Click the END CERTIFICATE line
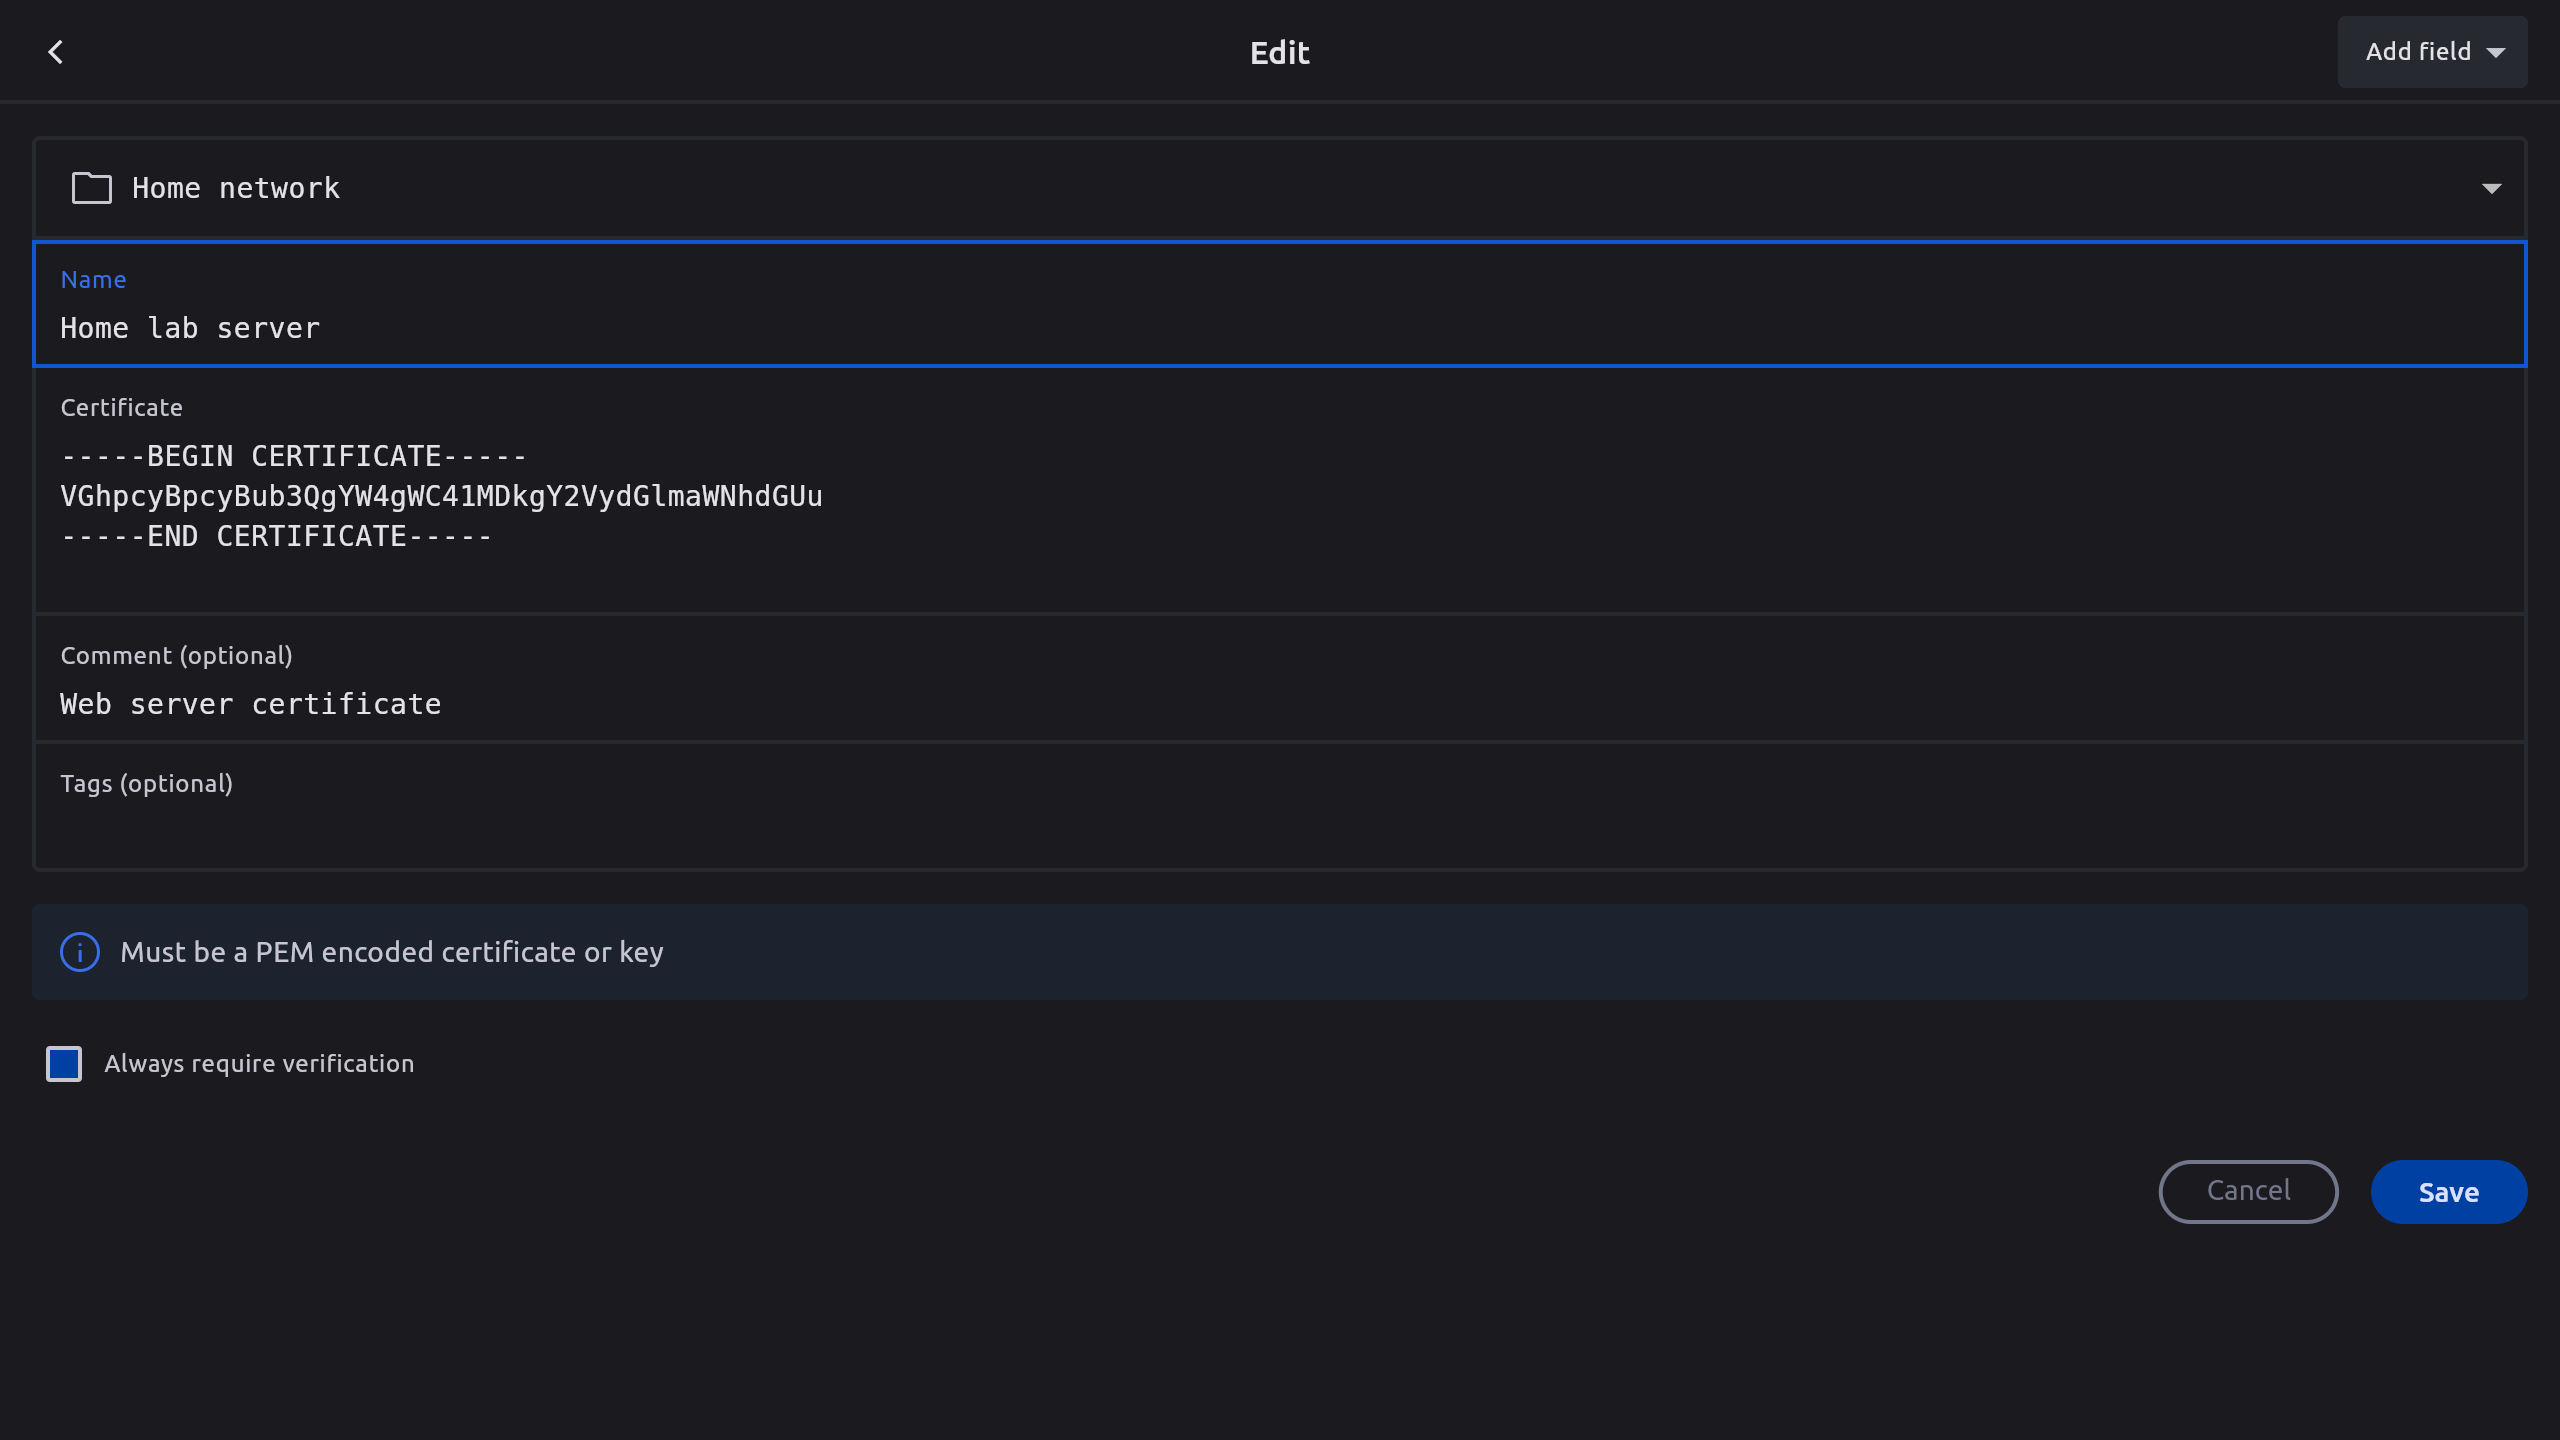The image size is (2560, 1440). click(x=277, y=536)
